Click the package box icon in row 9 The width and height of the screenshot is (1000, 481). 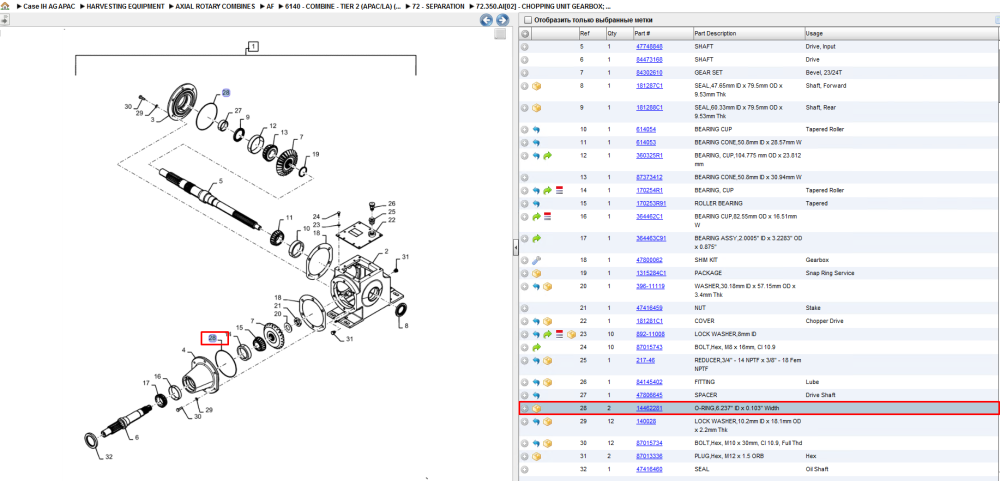(x=536, y=108)
